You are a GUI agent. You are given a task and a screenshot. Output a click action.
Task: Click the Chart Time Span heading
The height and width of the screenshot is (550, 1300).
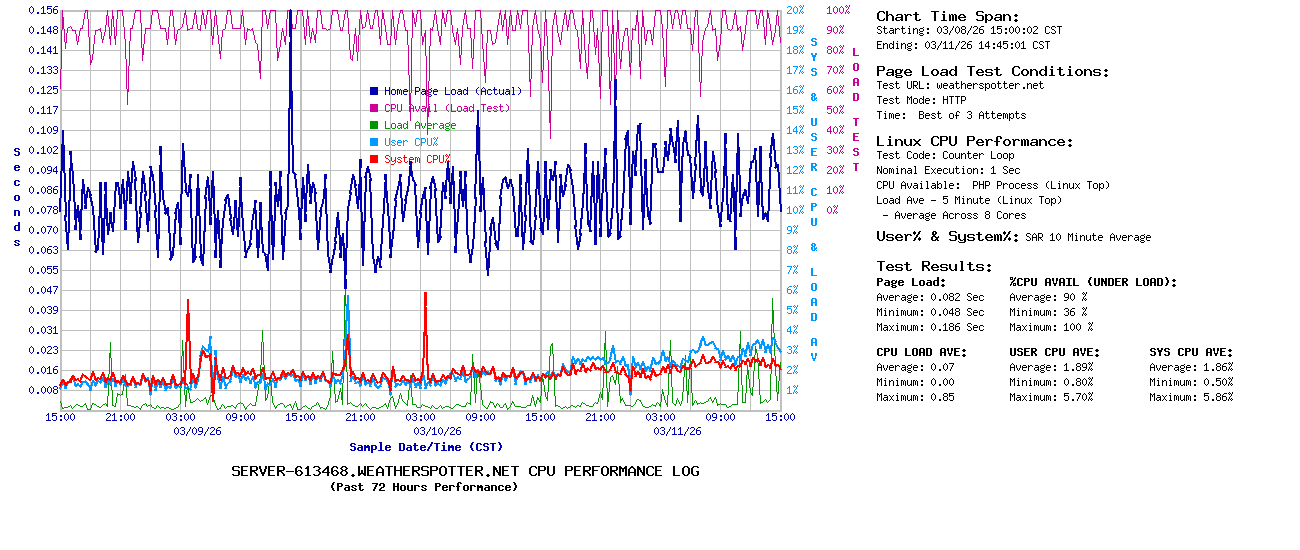[948, 16]
